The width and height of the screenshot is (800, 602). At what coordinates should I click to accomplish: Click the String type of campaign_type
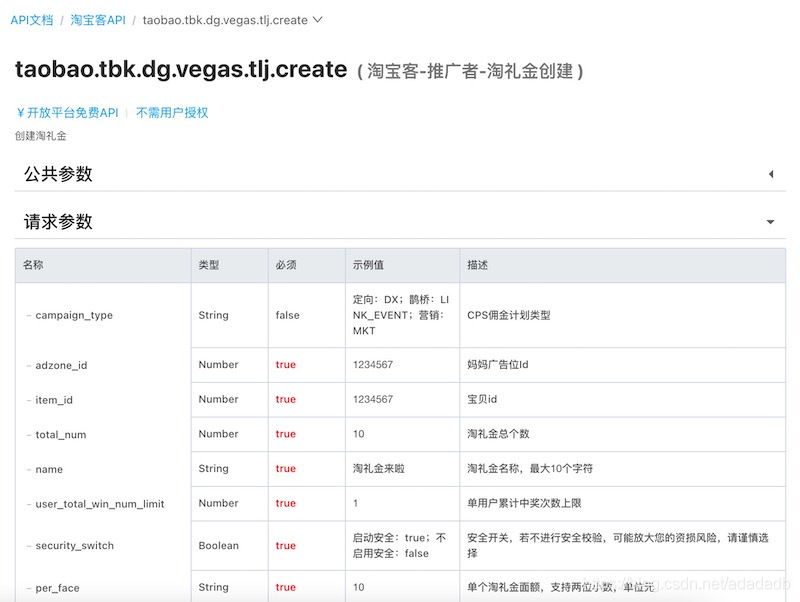point(213,315)
